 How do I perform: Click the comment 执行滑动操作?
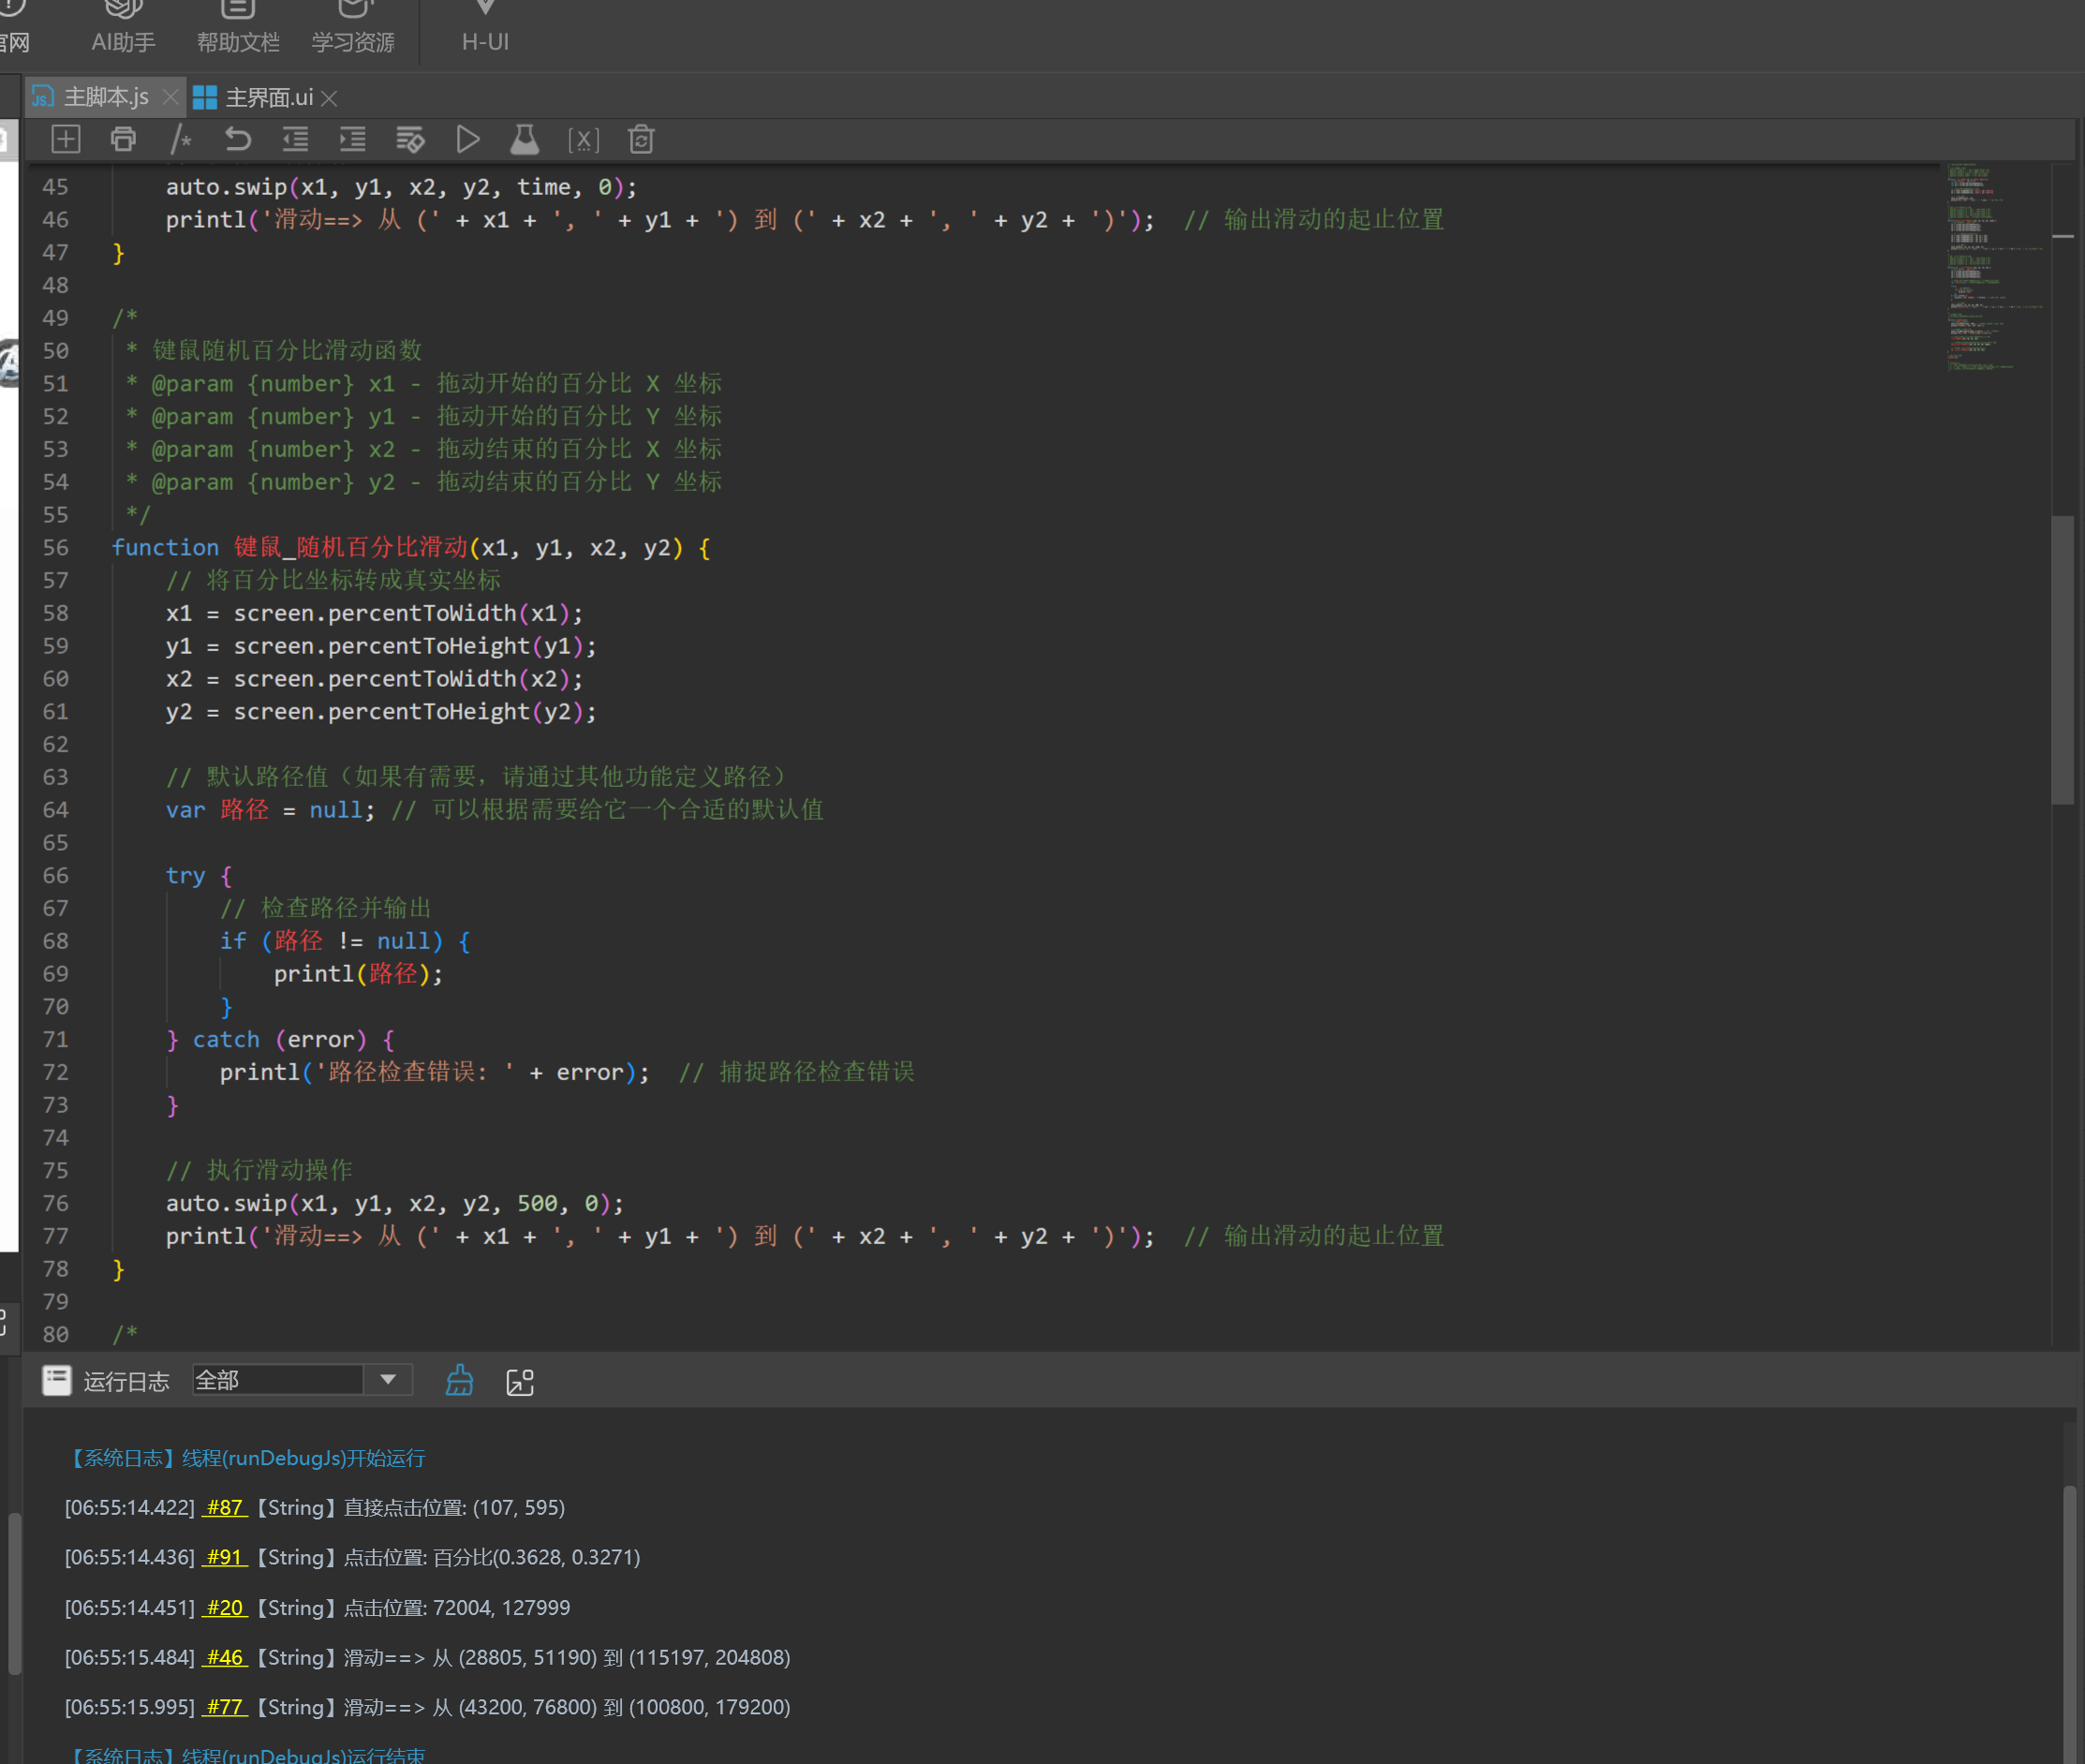(260, 1170)
